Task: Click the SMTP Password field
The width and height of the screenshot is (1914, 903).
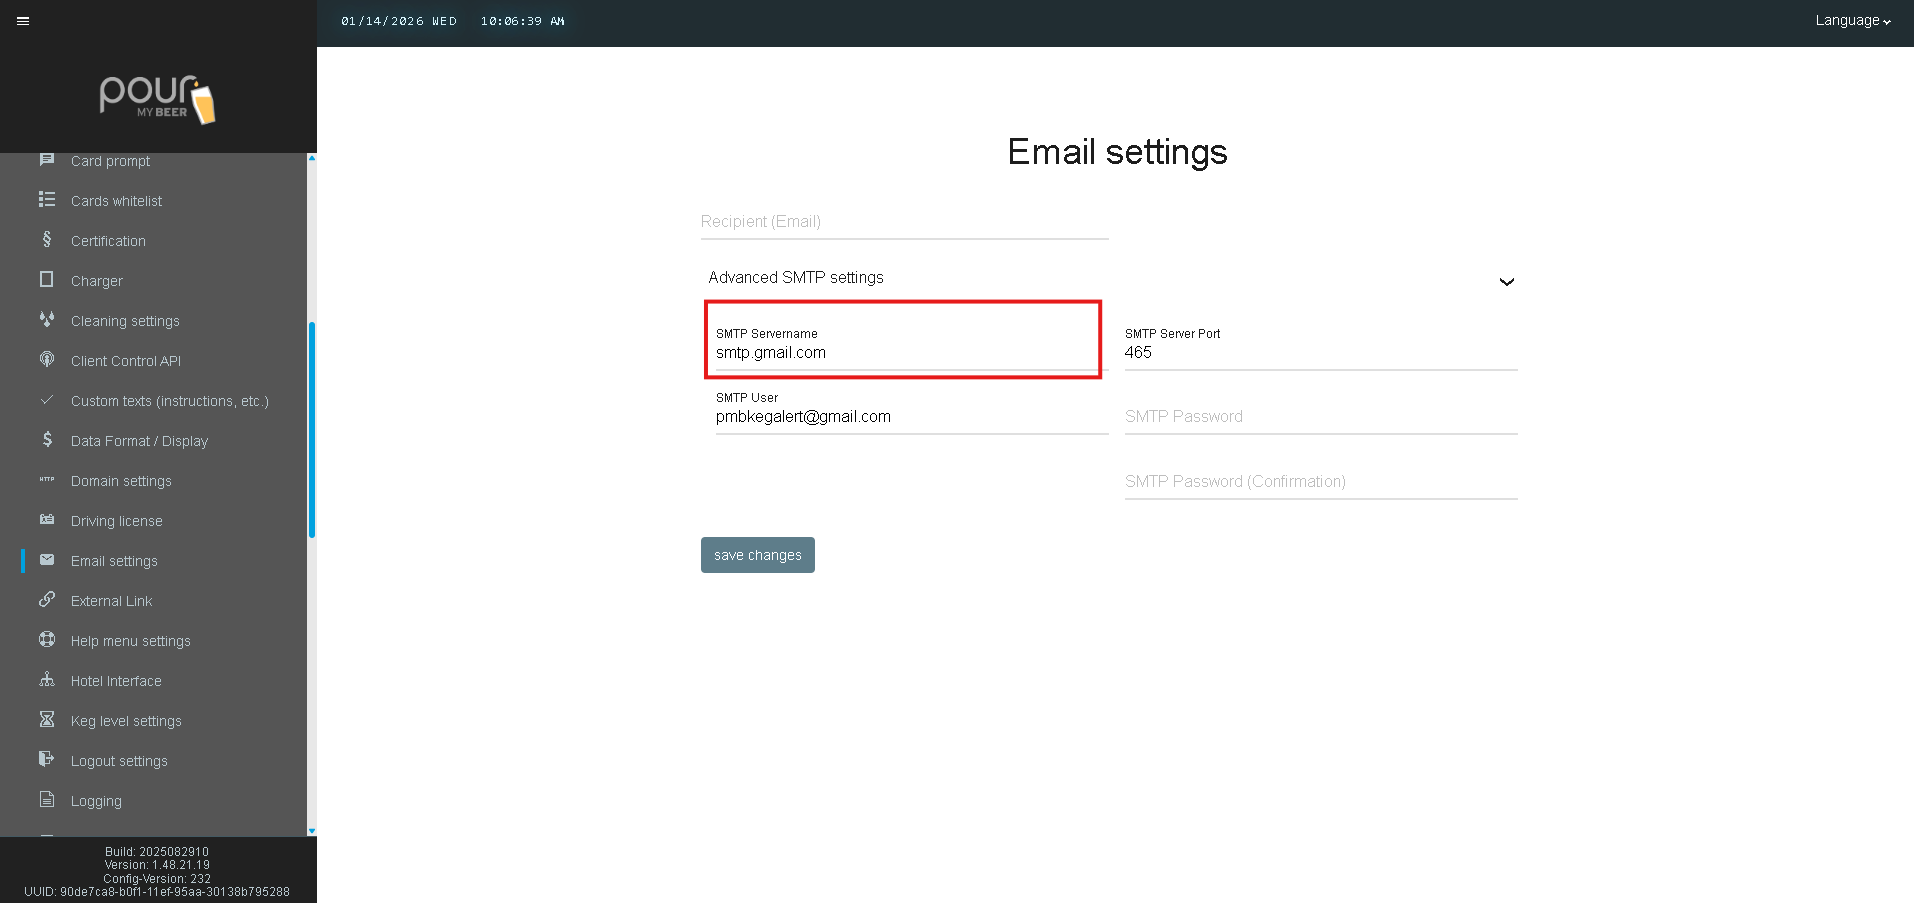Action: 1320,417
